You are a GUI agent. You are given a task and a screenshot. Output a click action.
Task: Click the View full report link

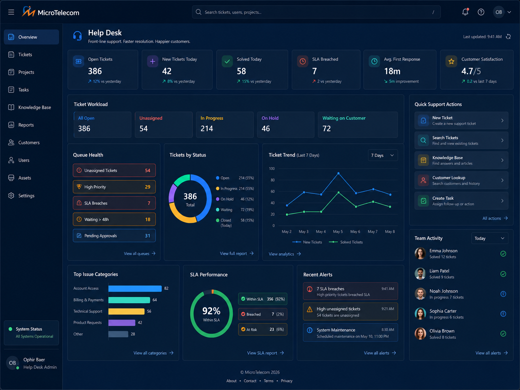coord(237,254)
